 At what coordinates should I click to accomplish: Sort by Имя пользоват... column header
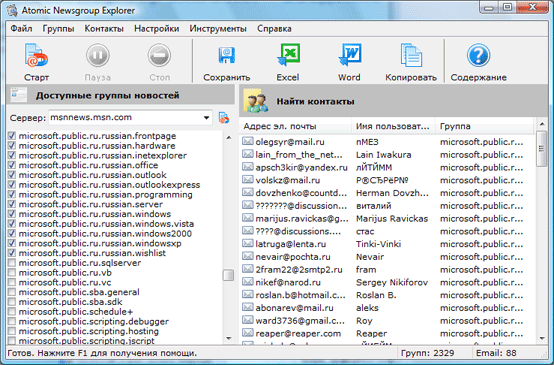[x=393, y=126]
